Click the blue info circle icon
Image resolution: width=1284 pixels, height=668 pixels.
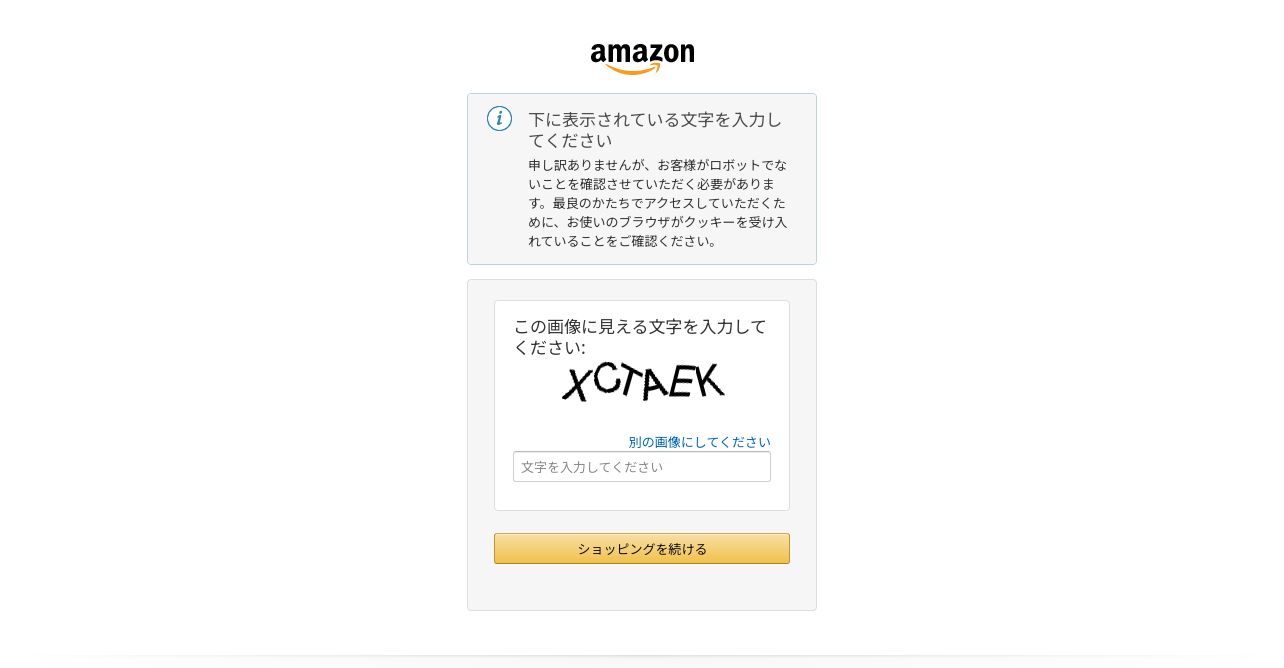[x=499, y=119]
